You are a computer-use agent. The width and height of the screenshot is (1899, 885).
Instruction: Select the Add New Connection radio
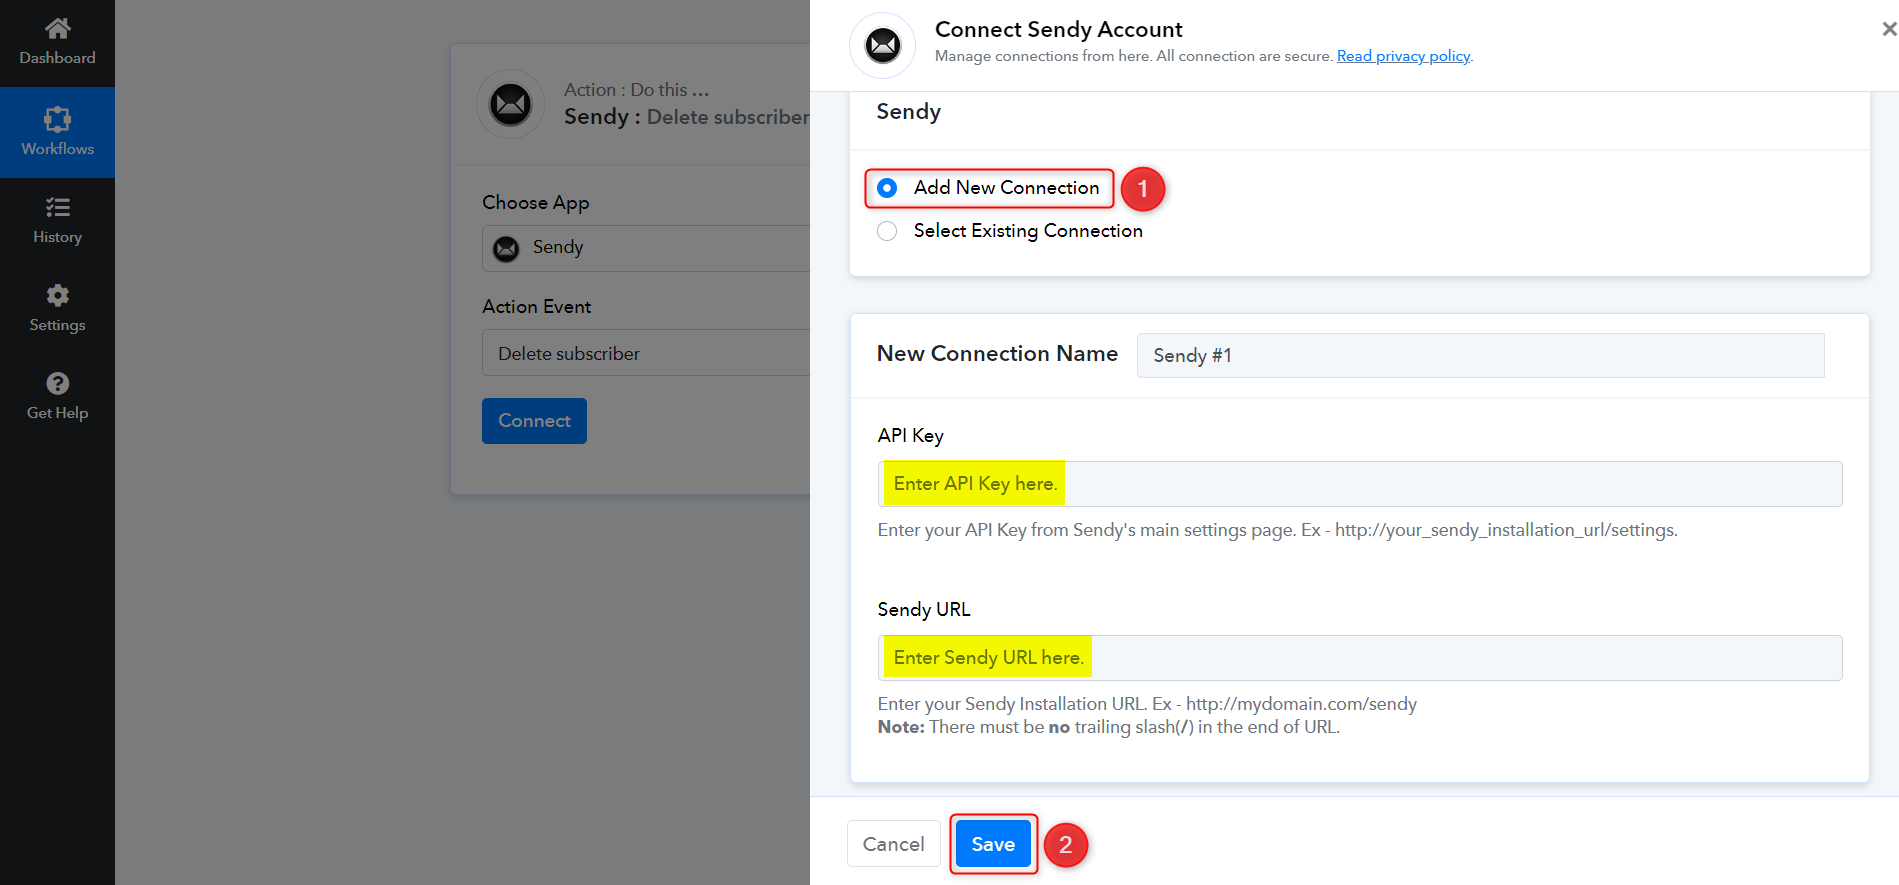(x=887, y=188)
